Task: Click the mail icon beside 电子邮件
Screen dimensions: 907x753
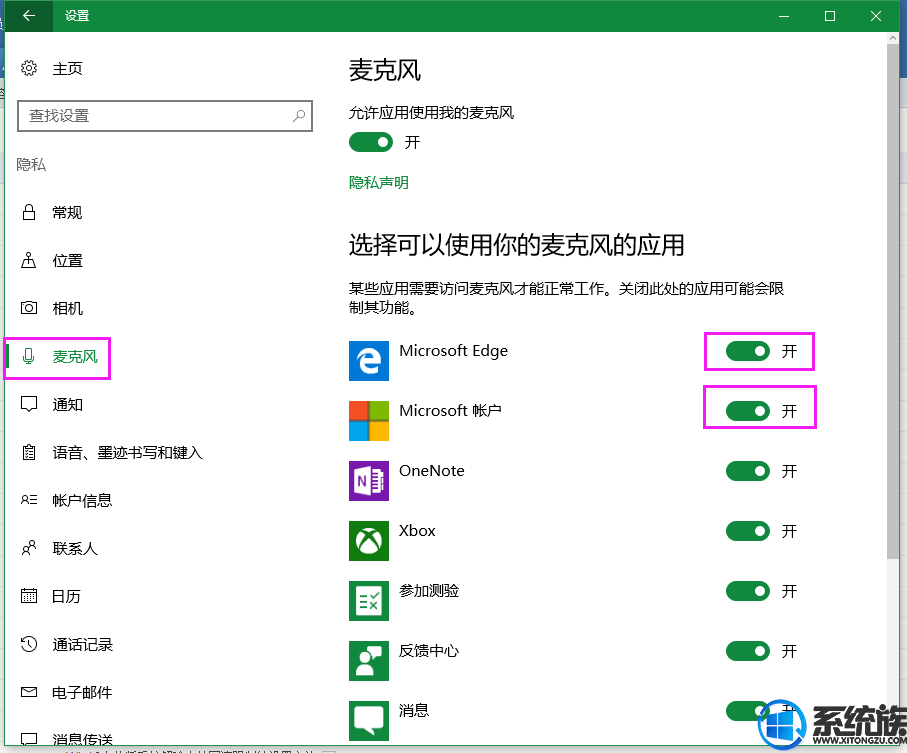Action: pos(29,692)
